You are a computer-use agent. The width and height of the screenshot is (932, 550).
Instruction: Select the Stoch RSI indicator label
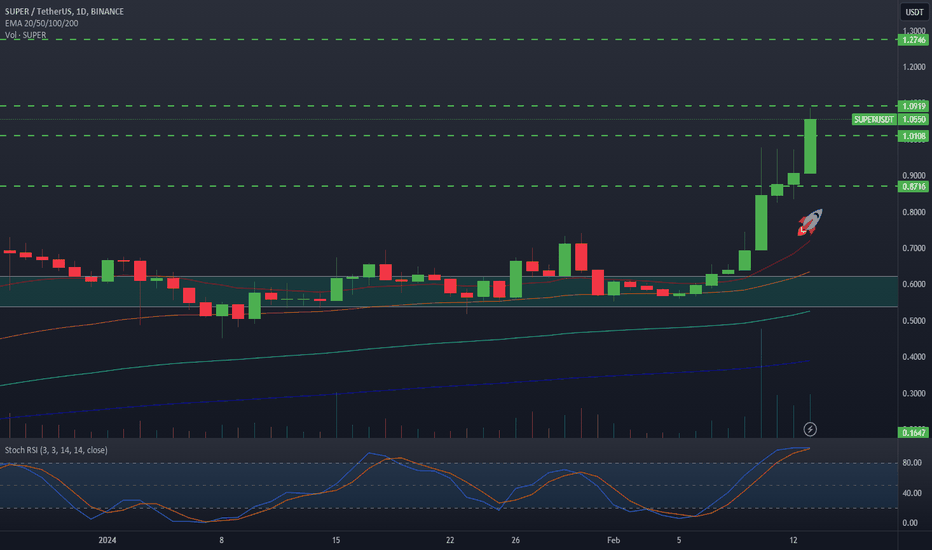56,450
